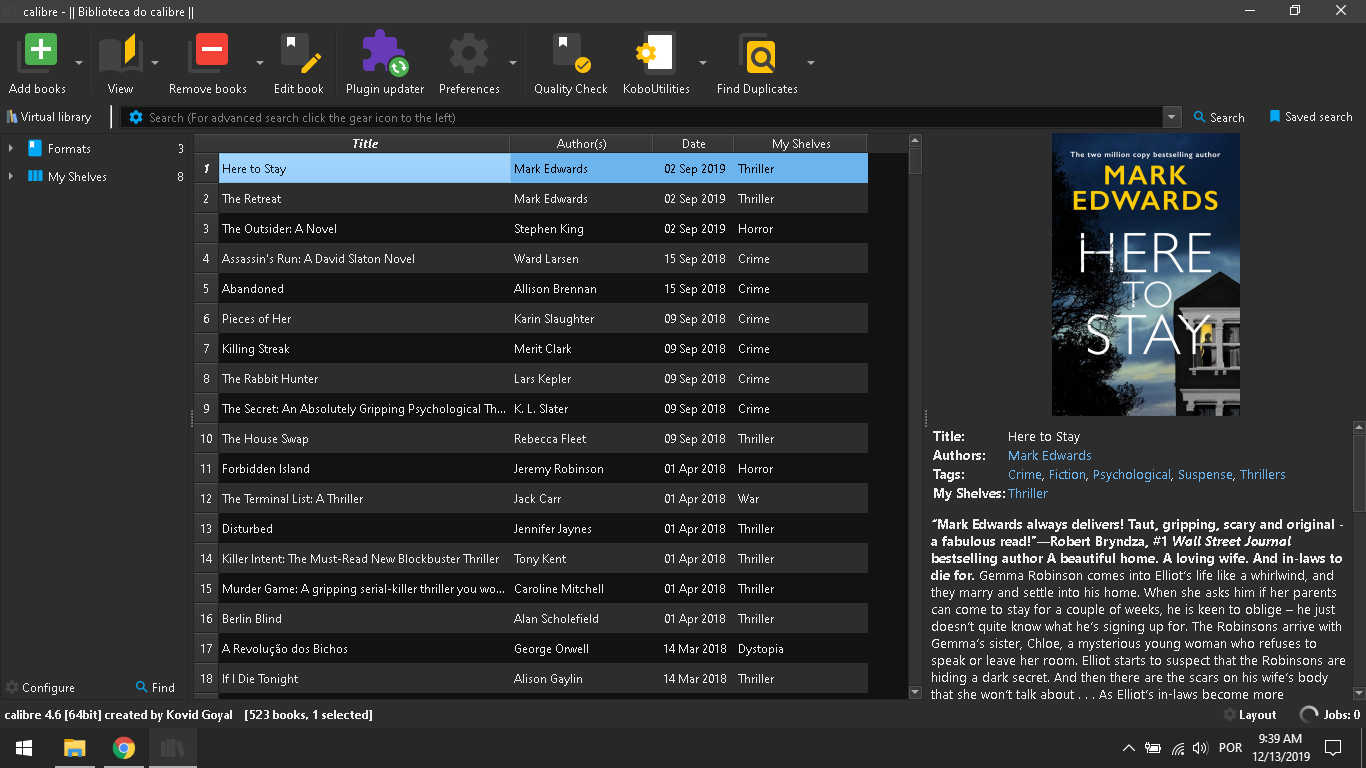Open the Add books dropdown arrow
The height and width of the screenshot is (768, 1366).
click(x=77, y=62)
